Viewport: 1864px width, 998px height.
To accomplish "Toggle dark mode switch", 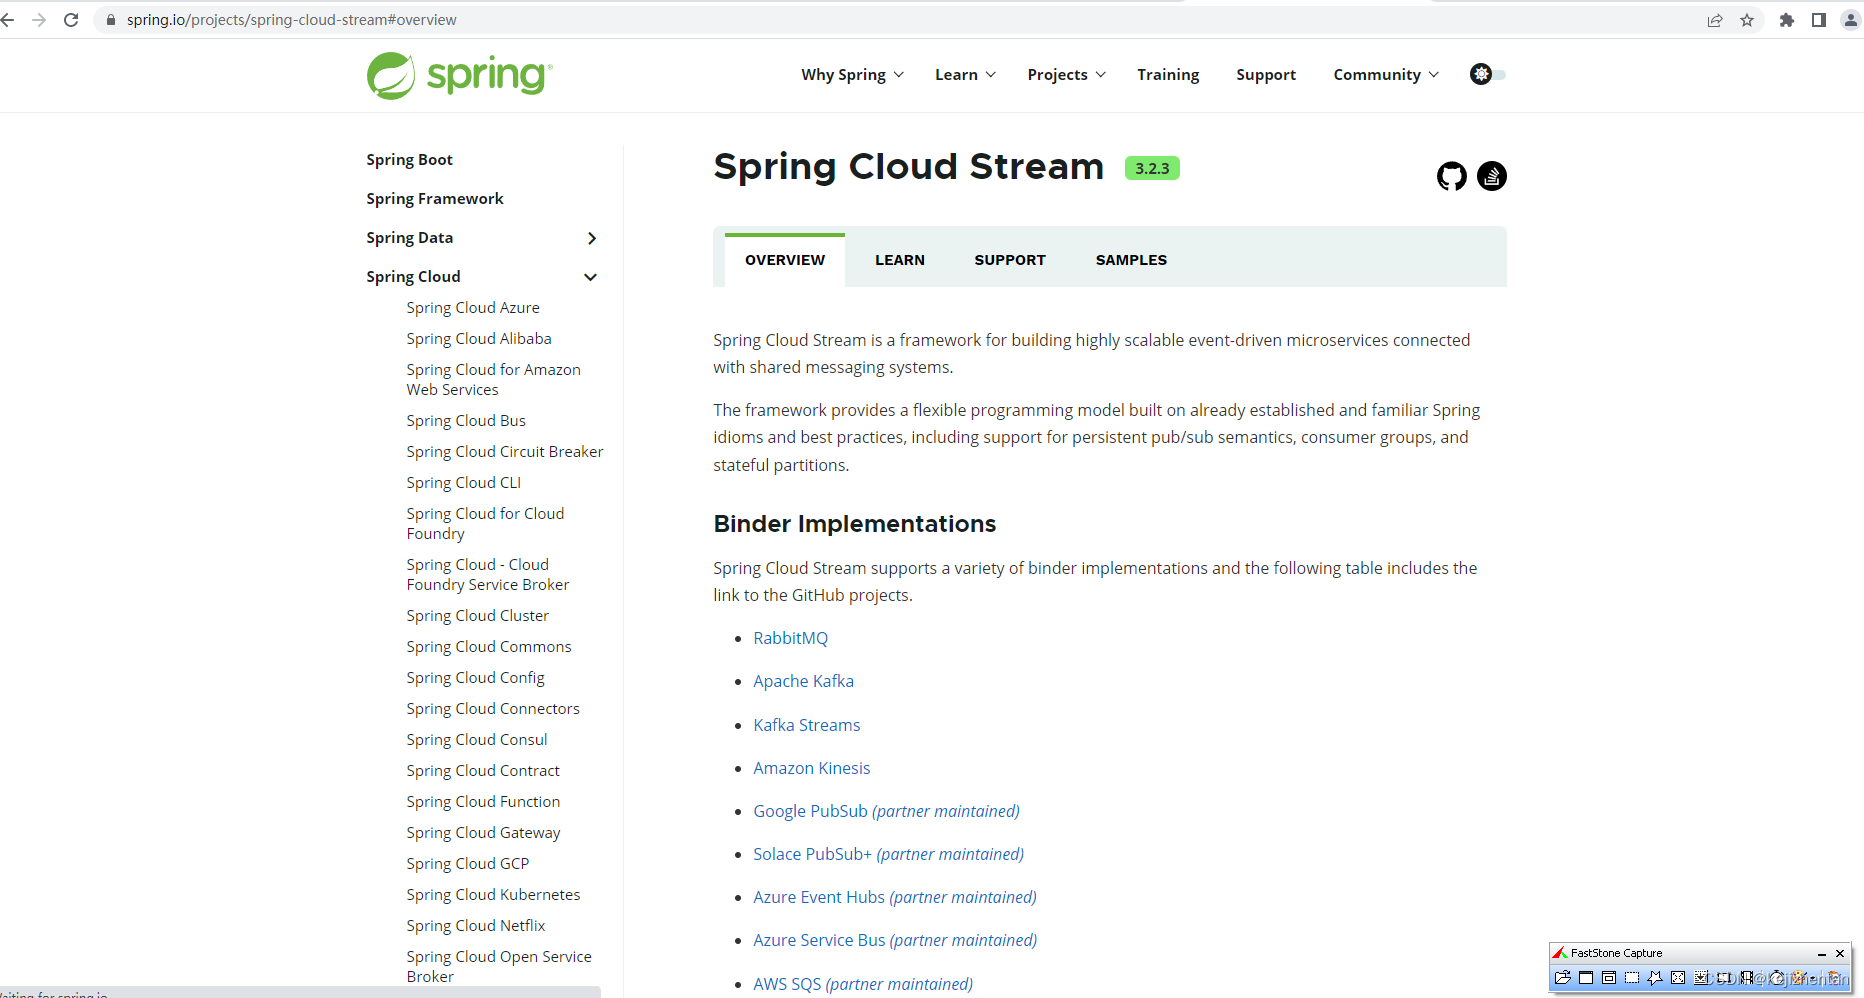I will pyautogui.click(x=1488, y=74).
